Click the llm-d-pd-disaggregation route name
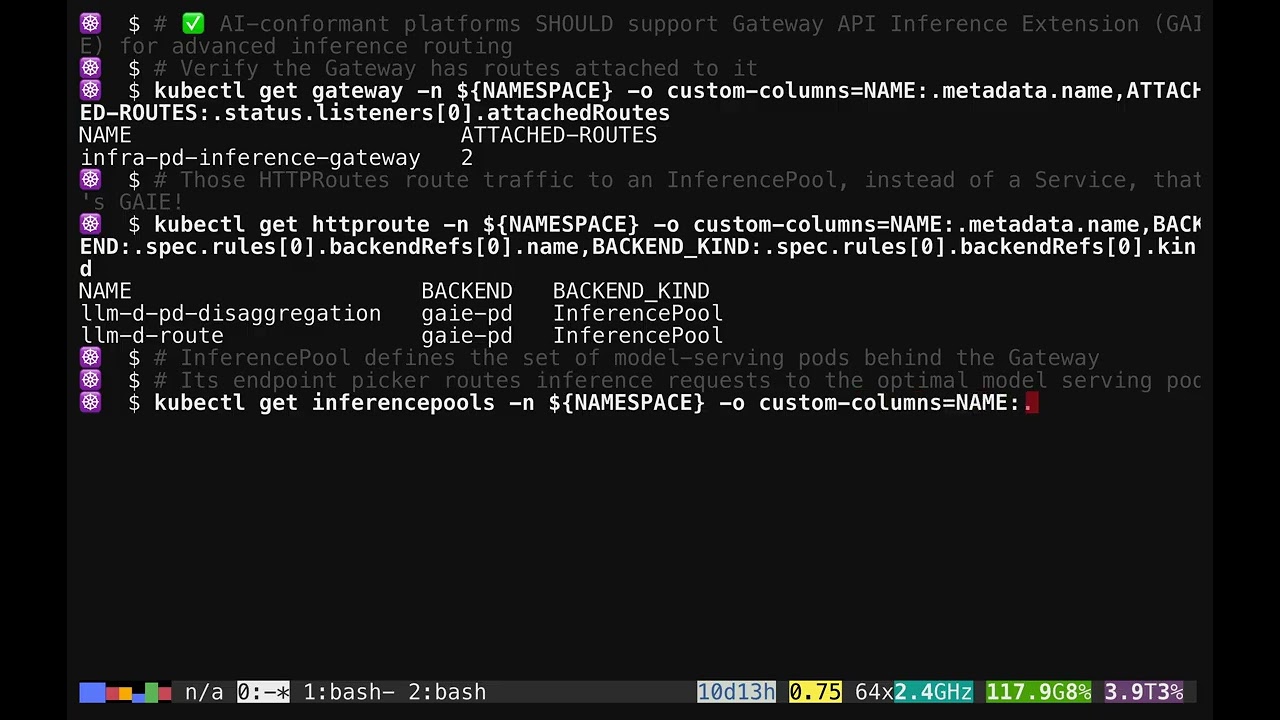 pyautogui.click(x=231, y=313)
